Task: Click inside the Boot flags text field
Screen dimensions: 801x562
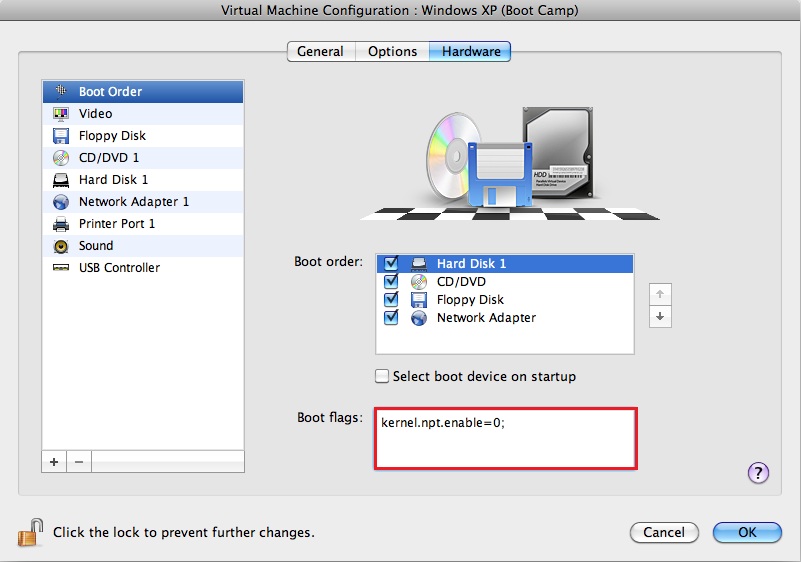Action: click(x=506, y=438)
